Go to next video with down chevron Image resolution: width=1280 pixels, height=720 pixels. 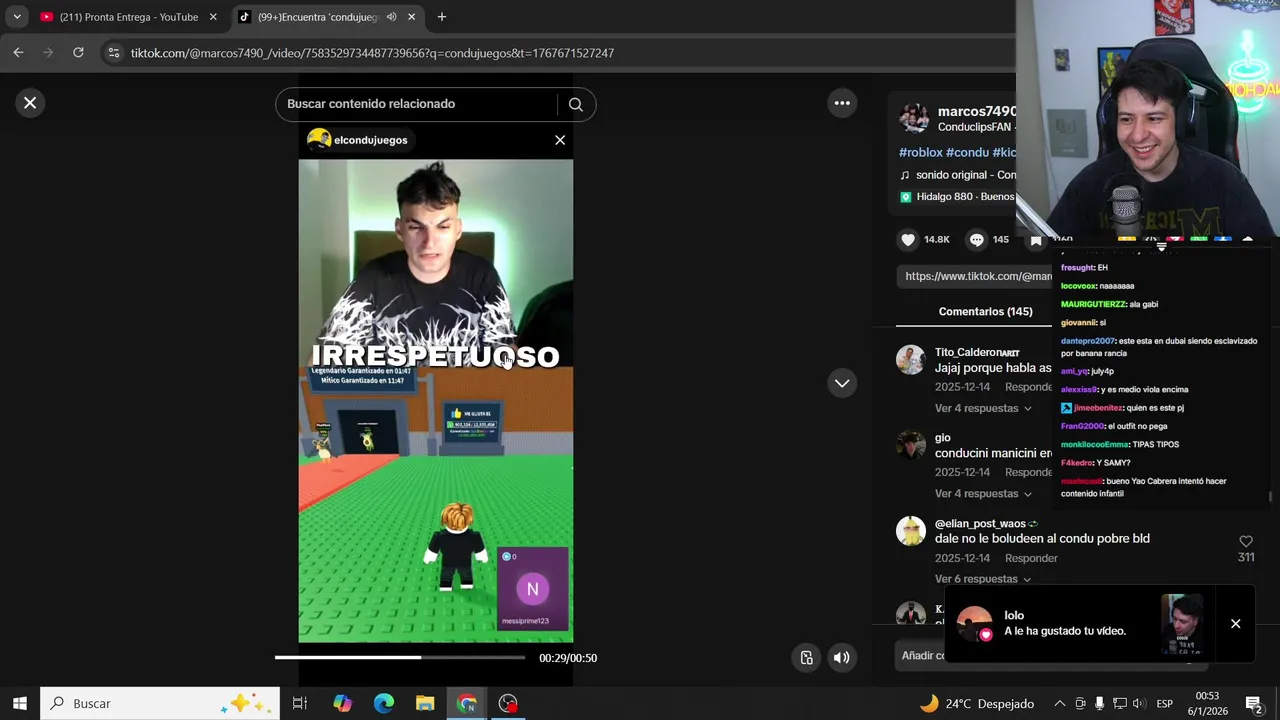tap(842, 383)
